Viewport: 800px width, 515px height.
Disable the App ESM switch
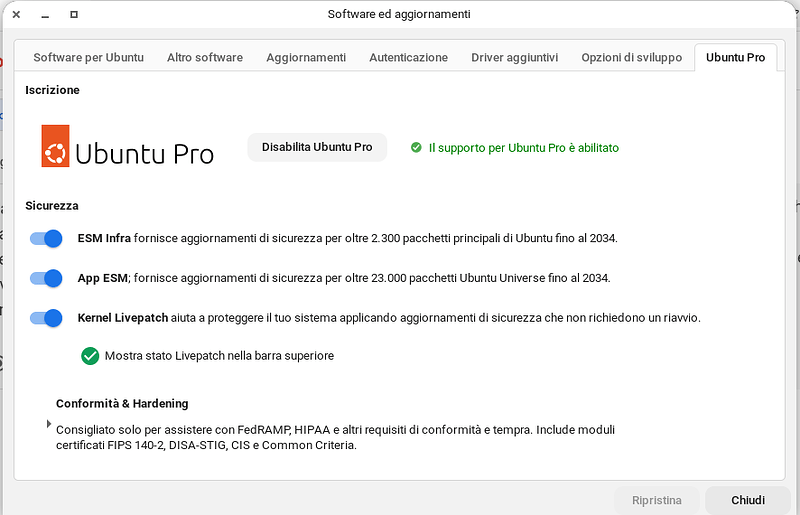tap(47, 278)
